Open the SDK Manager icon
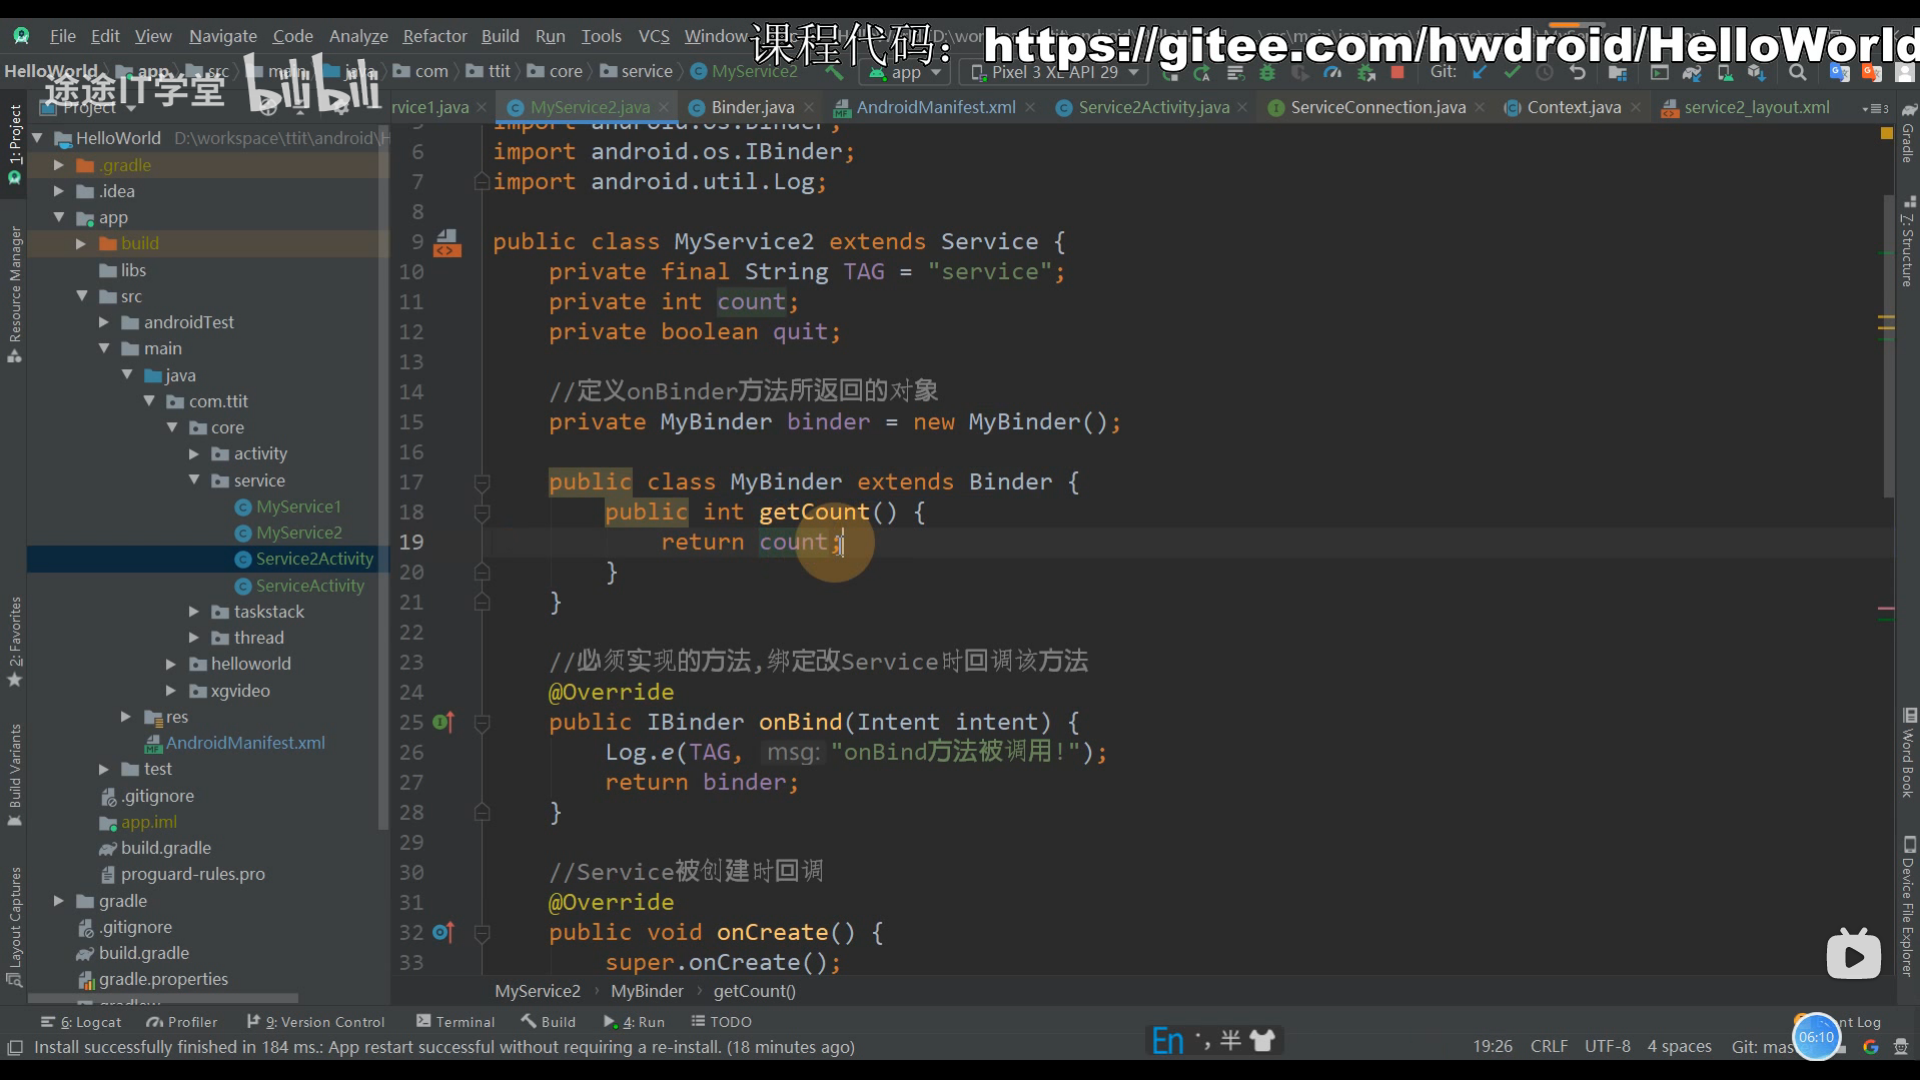 pyautogui.click(x=1757, y=72)
